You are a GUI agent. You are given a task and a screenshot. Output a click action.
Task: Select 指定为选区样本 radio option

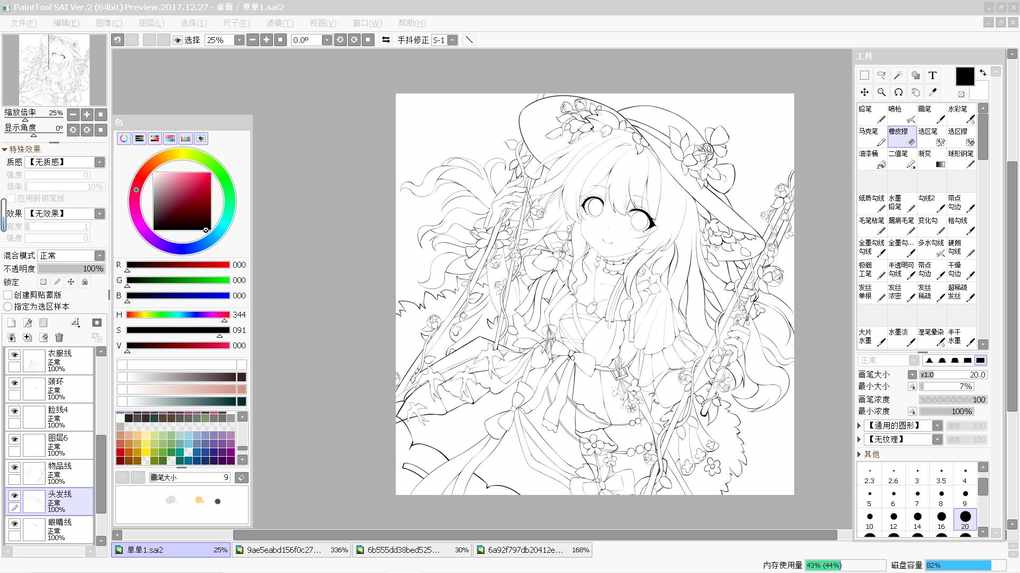click(x=8, y=306)
